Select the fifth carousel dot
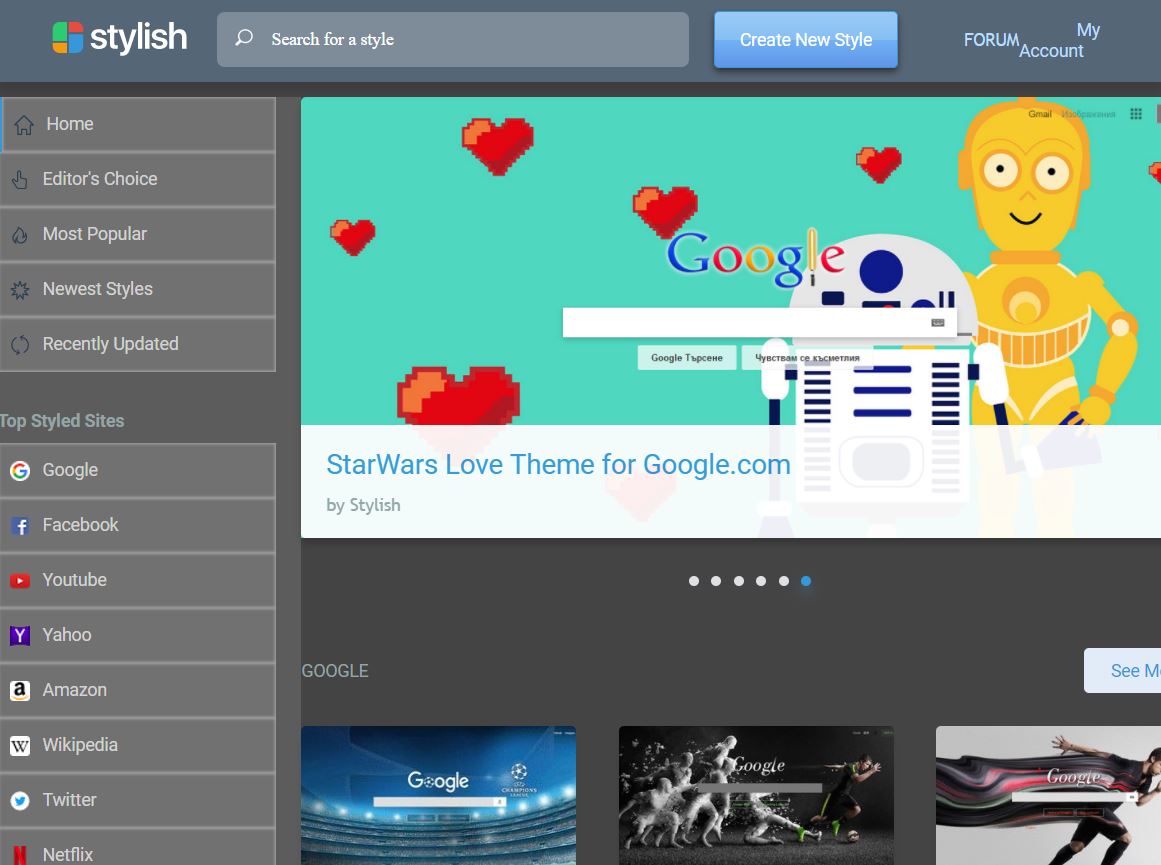 click(784, 581)
